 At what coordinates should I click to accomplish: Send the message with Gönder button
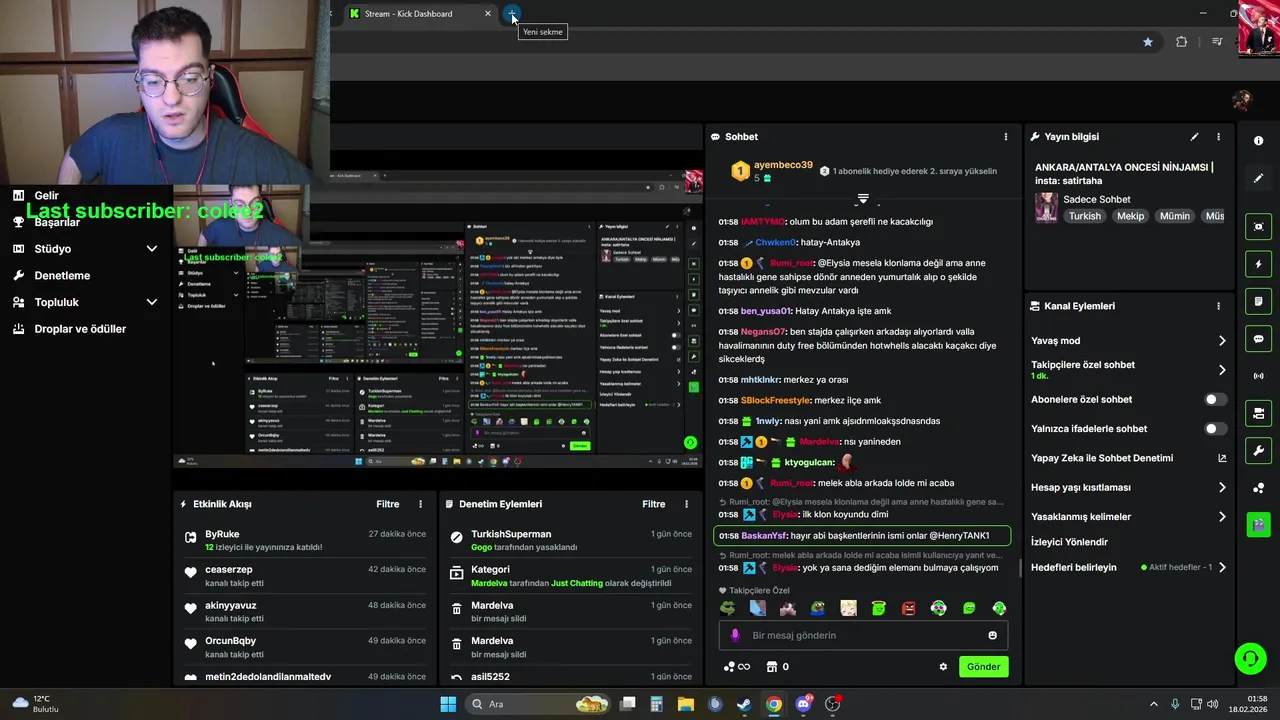983,667
